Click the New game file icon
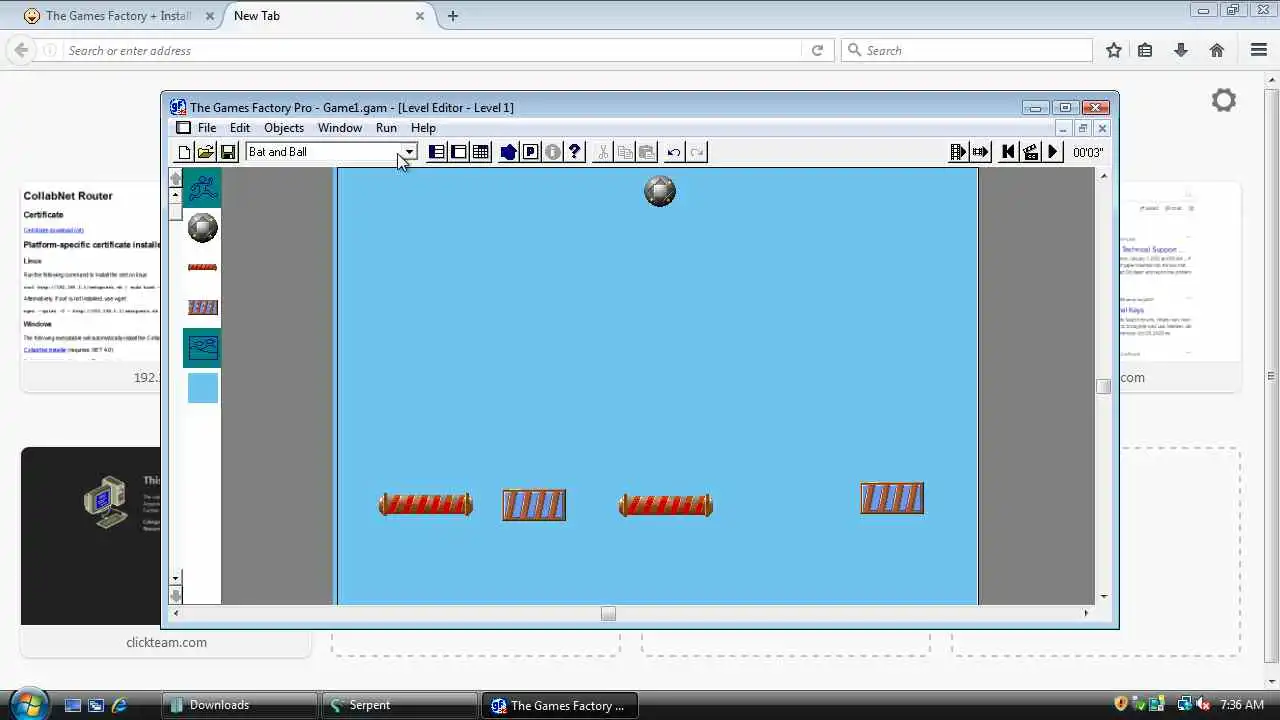Screen dimensions: 1280x720 tap(184, 152)
